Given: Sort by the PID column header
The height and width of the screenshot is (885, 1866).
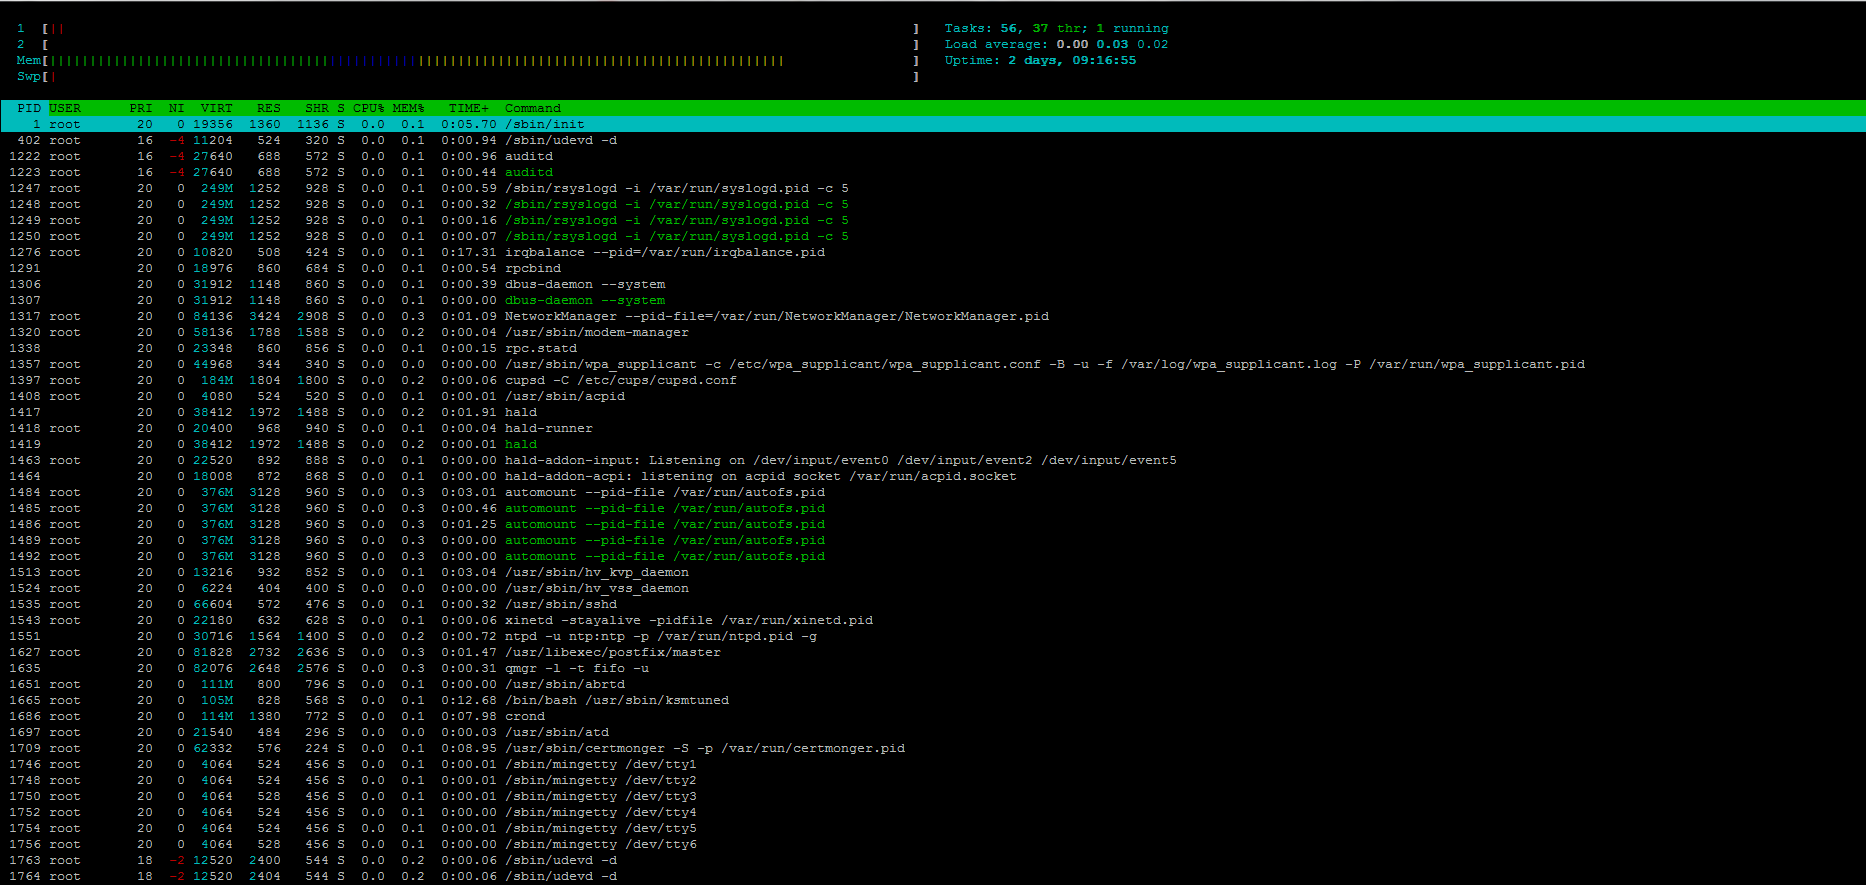Looking at the screenshot, I should [29, 108].
